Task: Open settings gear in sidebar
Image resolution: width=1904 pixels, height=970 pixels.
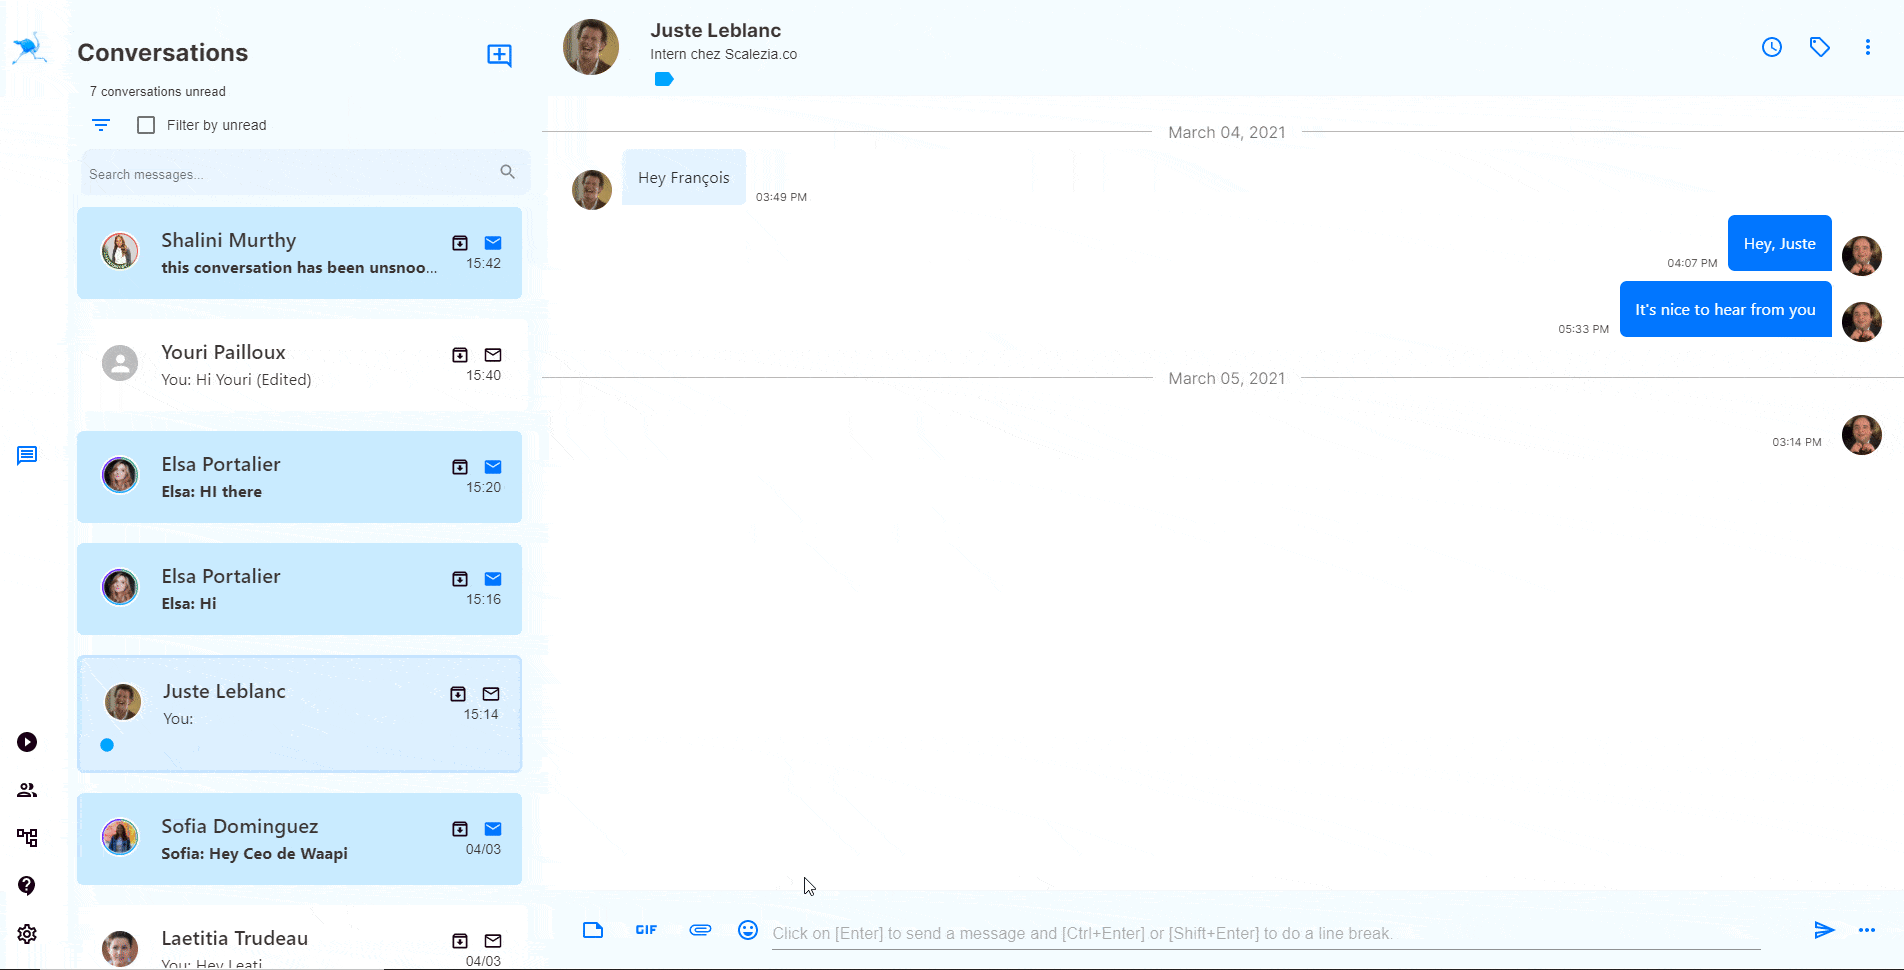Action: 27,934
